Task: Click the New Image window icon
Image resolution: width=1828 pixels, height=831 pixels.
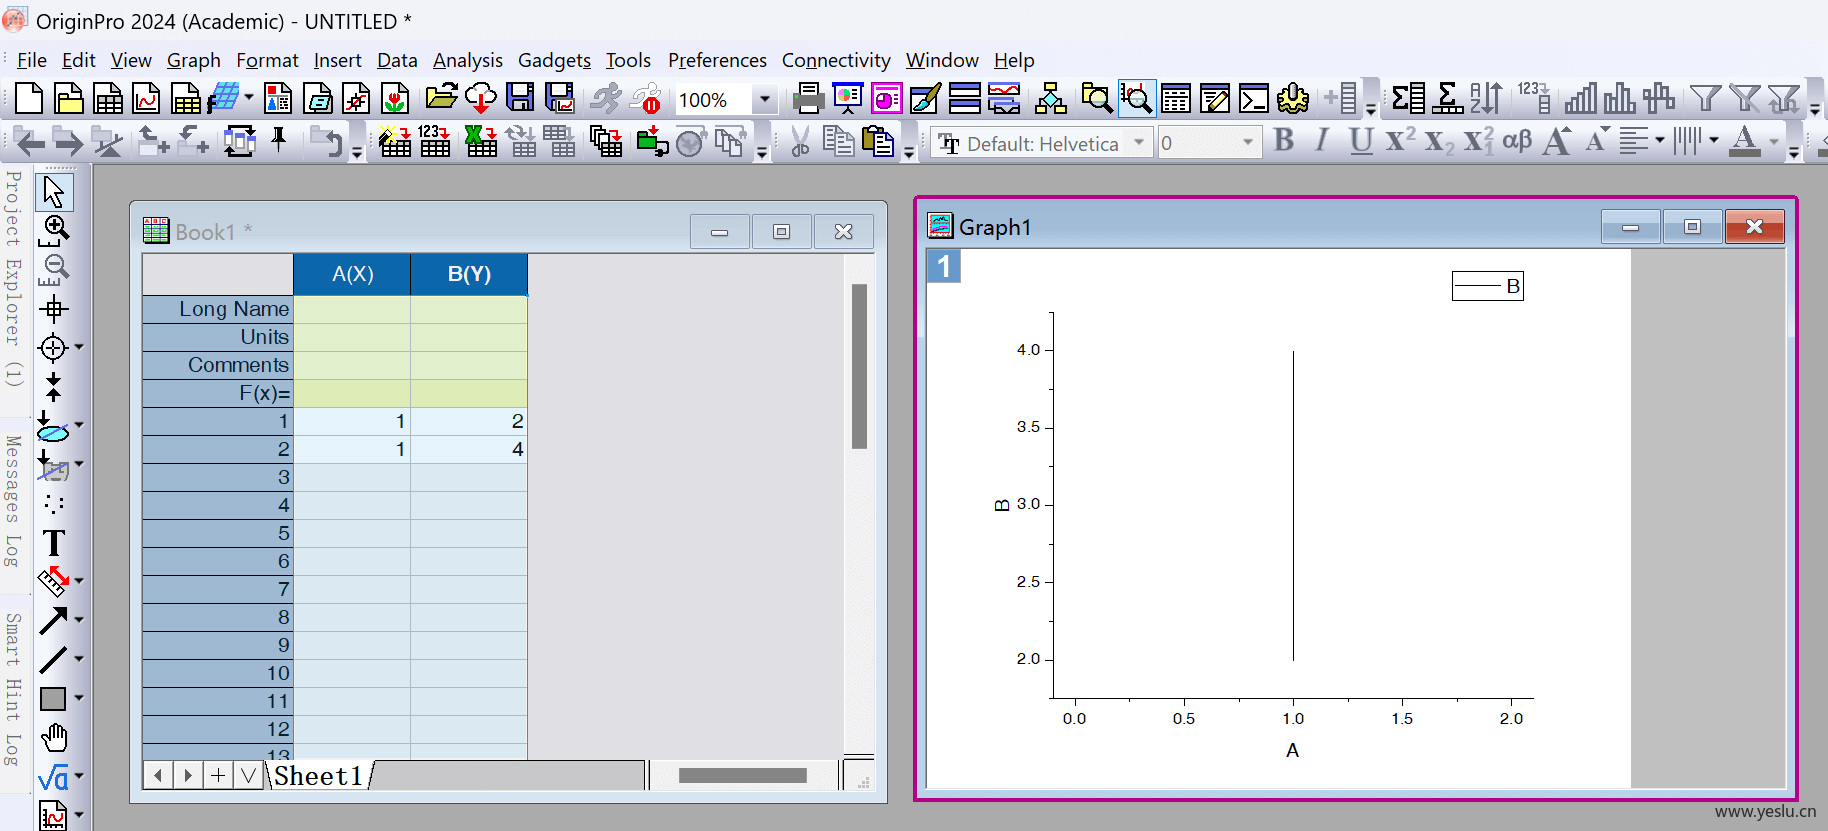Action: 396,99
